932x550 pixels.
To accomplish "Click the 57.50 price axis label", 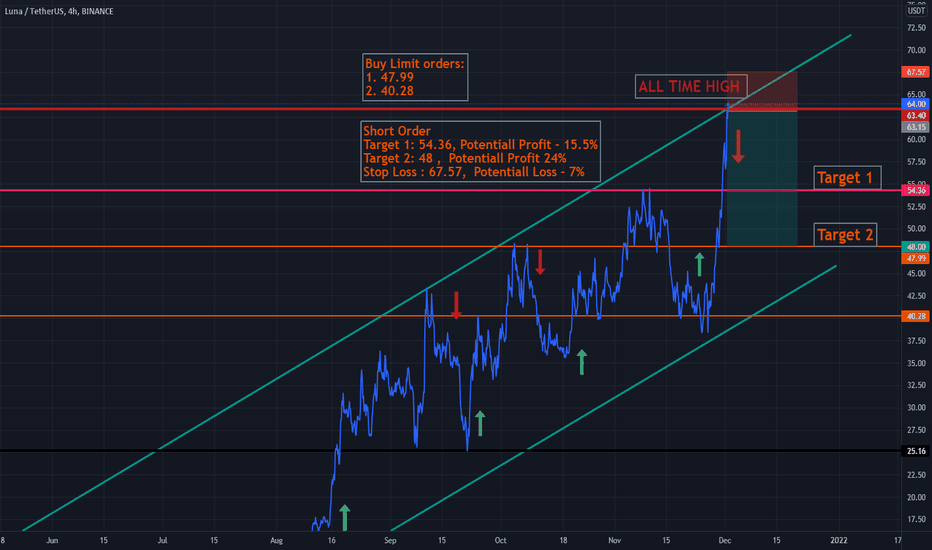I will (916, 162).
